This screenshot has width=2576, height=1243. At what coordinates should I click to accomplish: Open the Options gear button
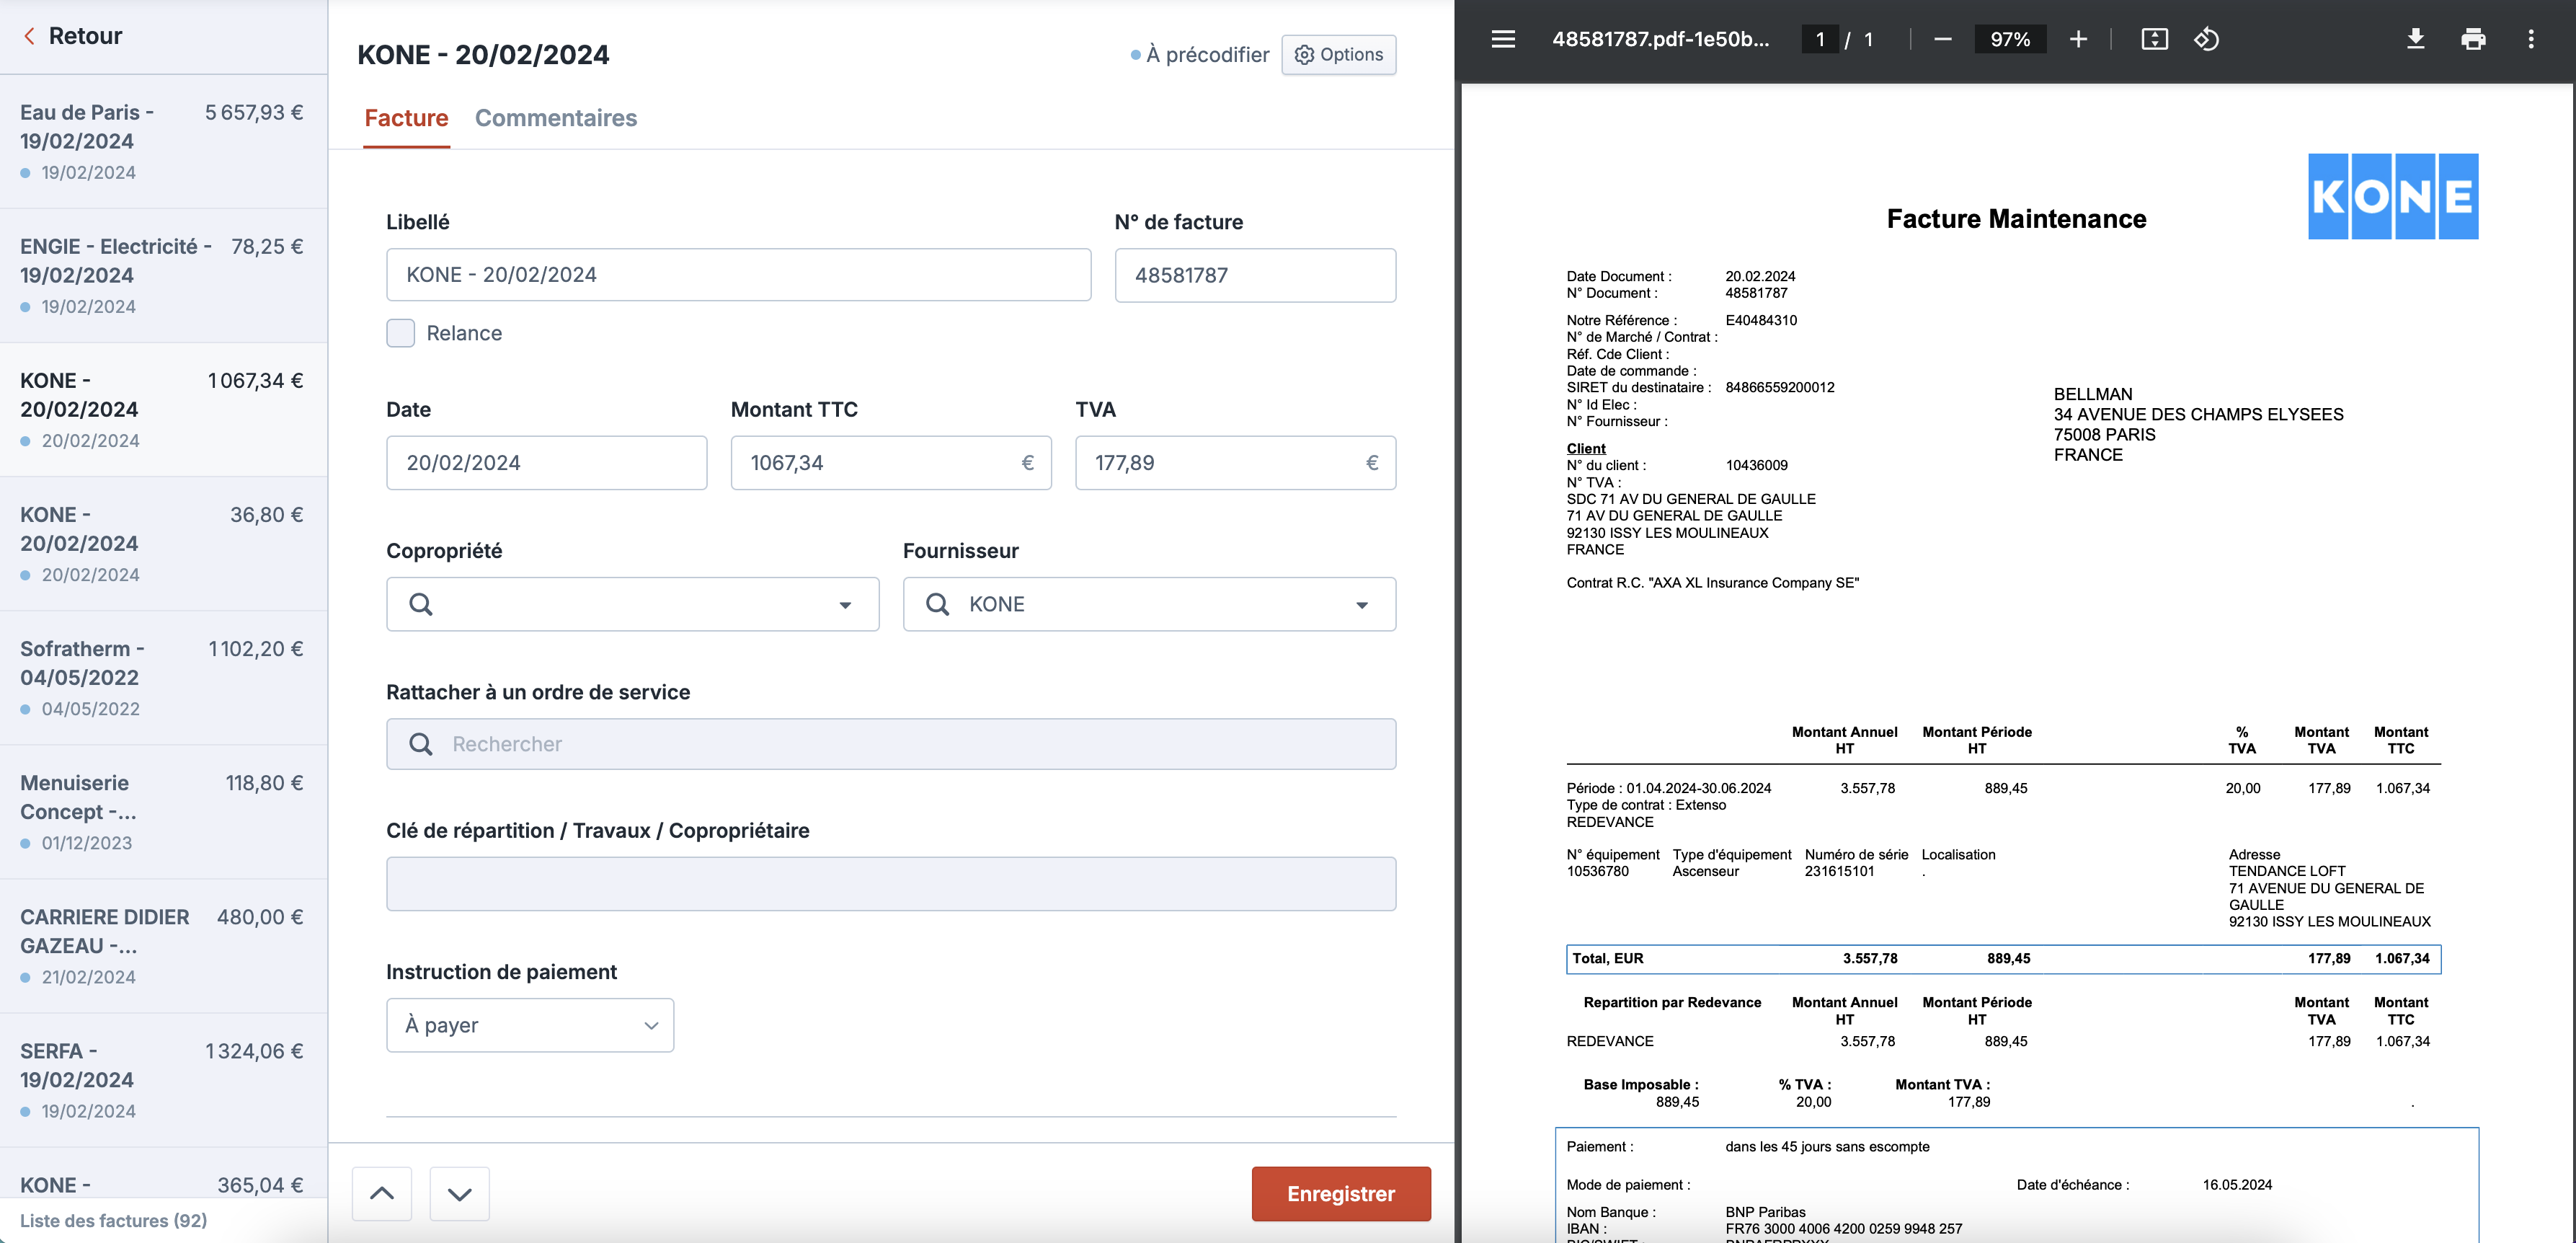click(x=1338, y=54)
